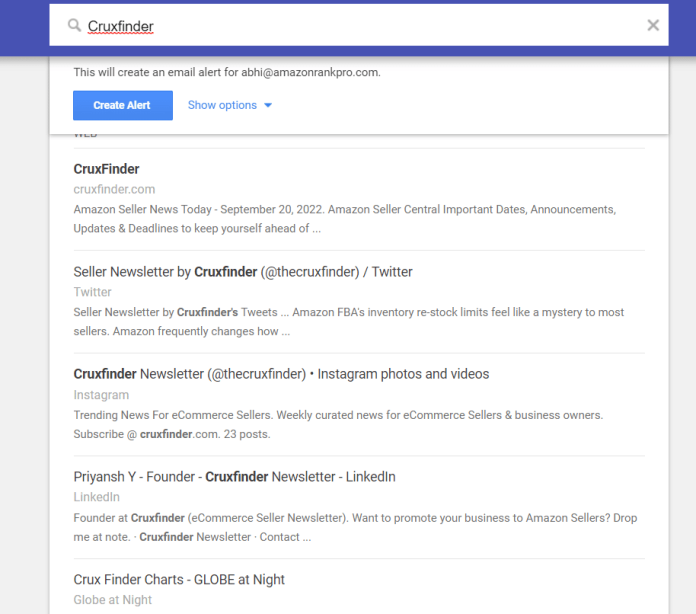Click the search magnifier icon
This screenshot has height=614, width=696.
tap(74, 25)
